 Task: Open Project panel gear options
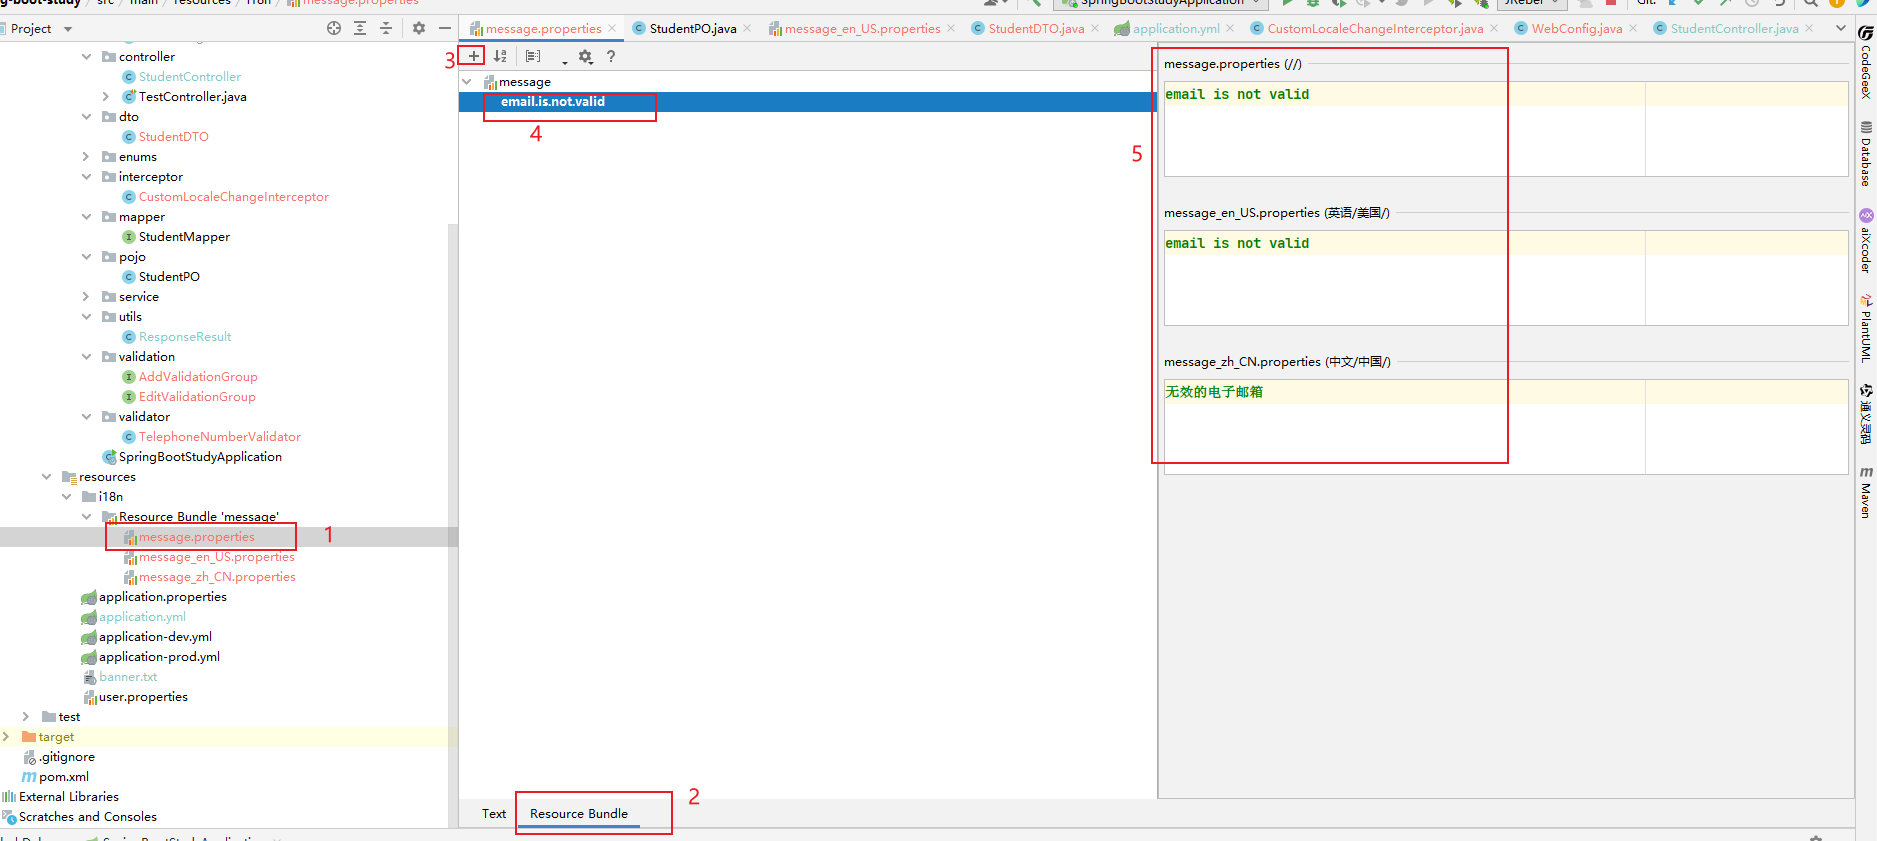click(x=419, y=28)
